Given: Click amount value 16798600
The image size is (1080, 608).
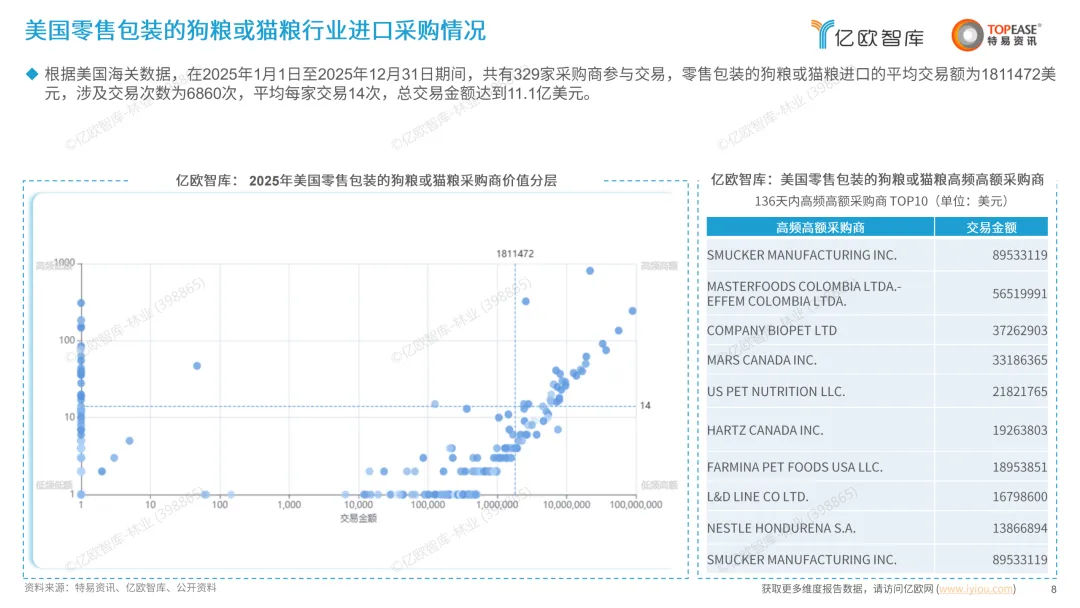Looking at the screenshot, I should (1019, 496).
